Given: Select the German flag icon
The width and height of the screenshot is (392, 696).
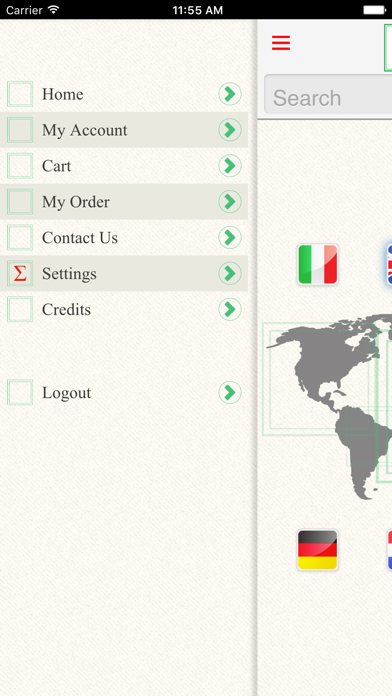Looking at the screenshot, I should [318, 550].
